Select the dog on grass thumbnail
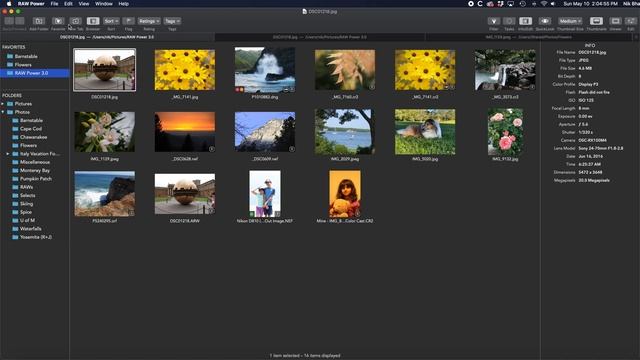Screen dimensions: 640x360 pos(425,132)
